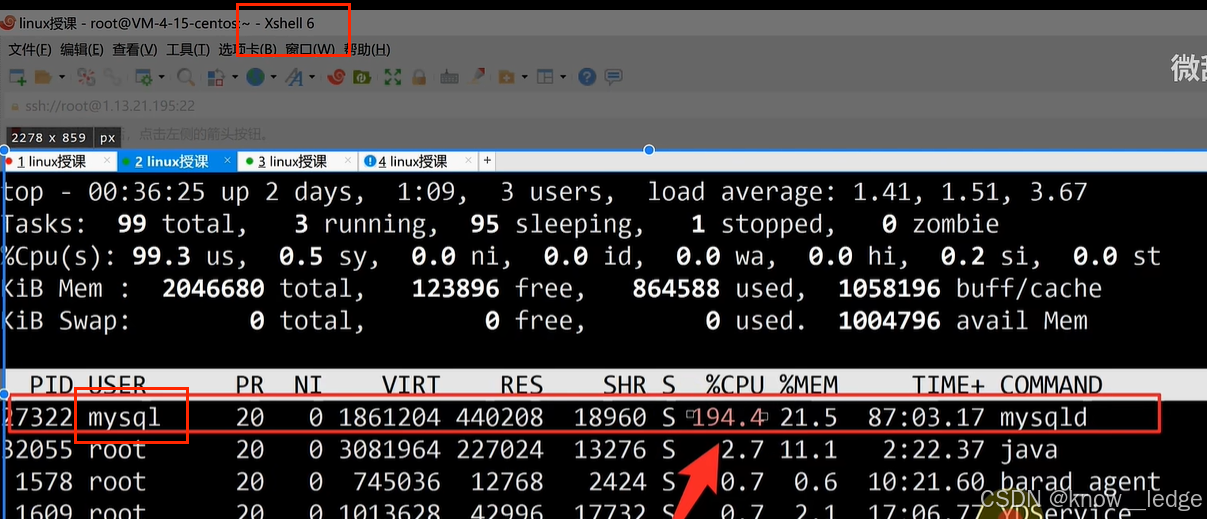Open the 编辑(E) menu
1207x519 pixels.
click(82, 49)
